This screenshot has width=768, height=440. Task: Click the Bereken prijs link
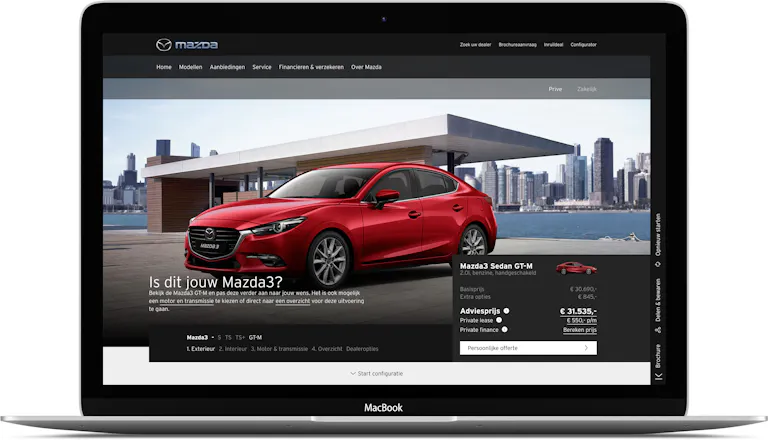click(x=580, y=330)
